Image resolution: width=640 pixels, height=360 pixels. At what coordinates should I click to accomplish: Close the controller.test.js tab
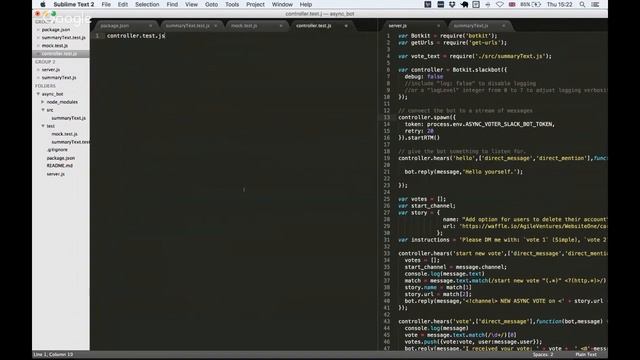tap(346, 26)
